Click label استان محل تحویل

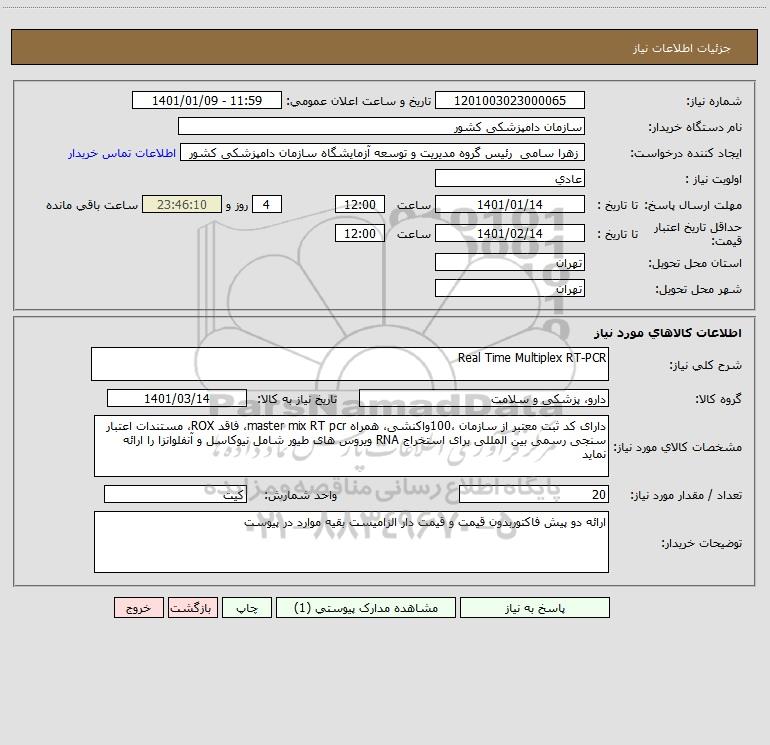point(695,263)
